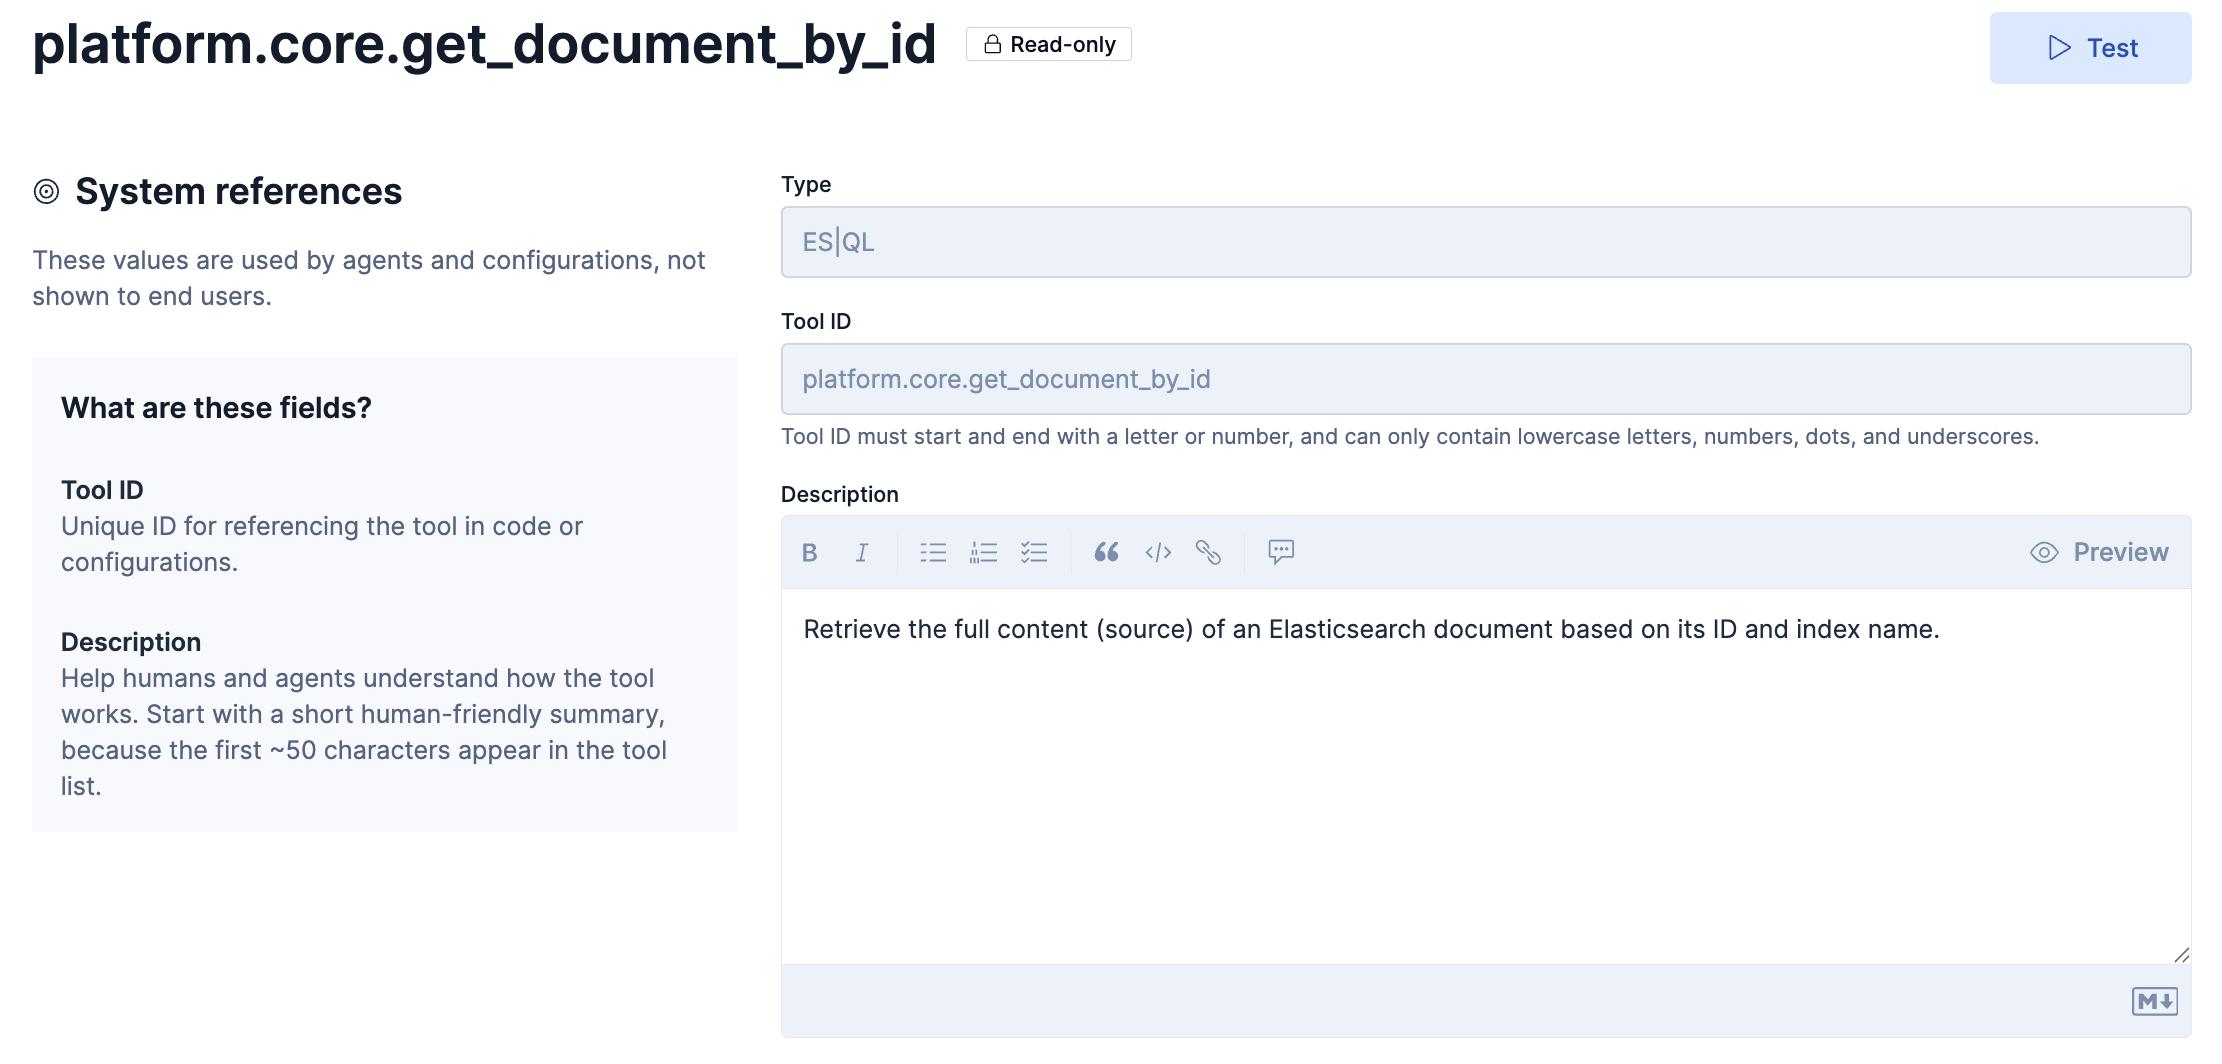This screenshot has width=2222, height=1064.
Task: Click the Read-only lock badge
Action: (x=1049, y=44)
